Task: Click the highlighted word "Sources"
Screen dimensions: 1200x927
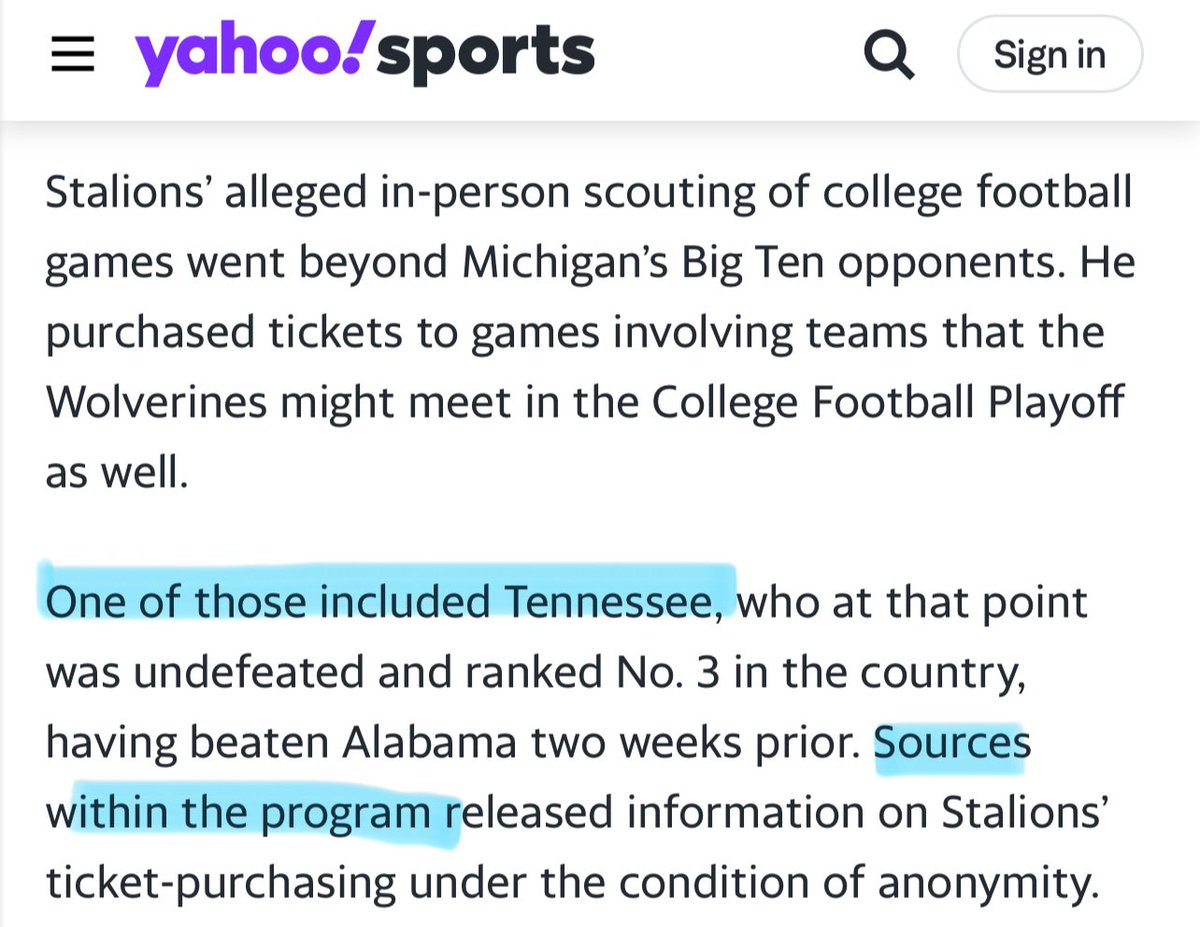Action: point(952,743)
